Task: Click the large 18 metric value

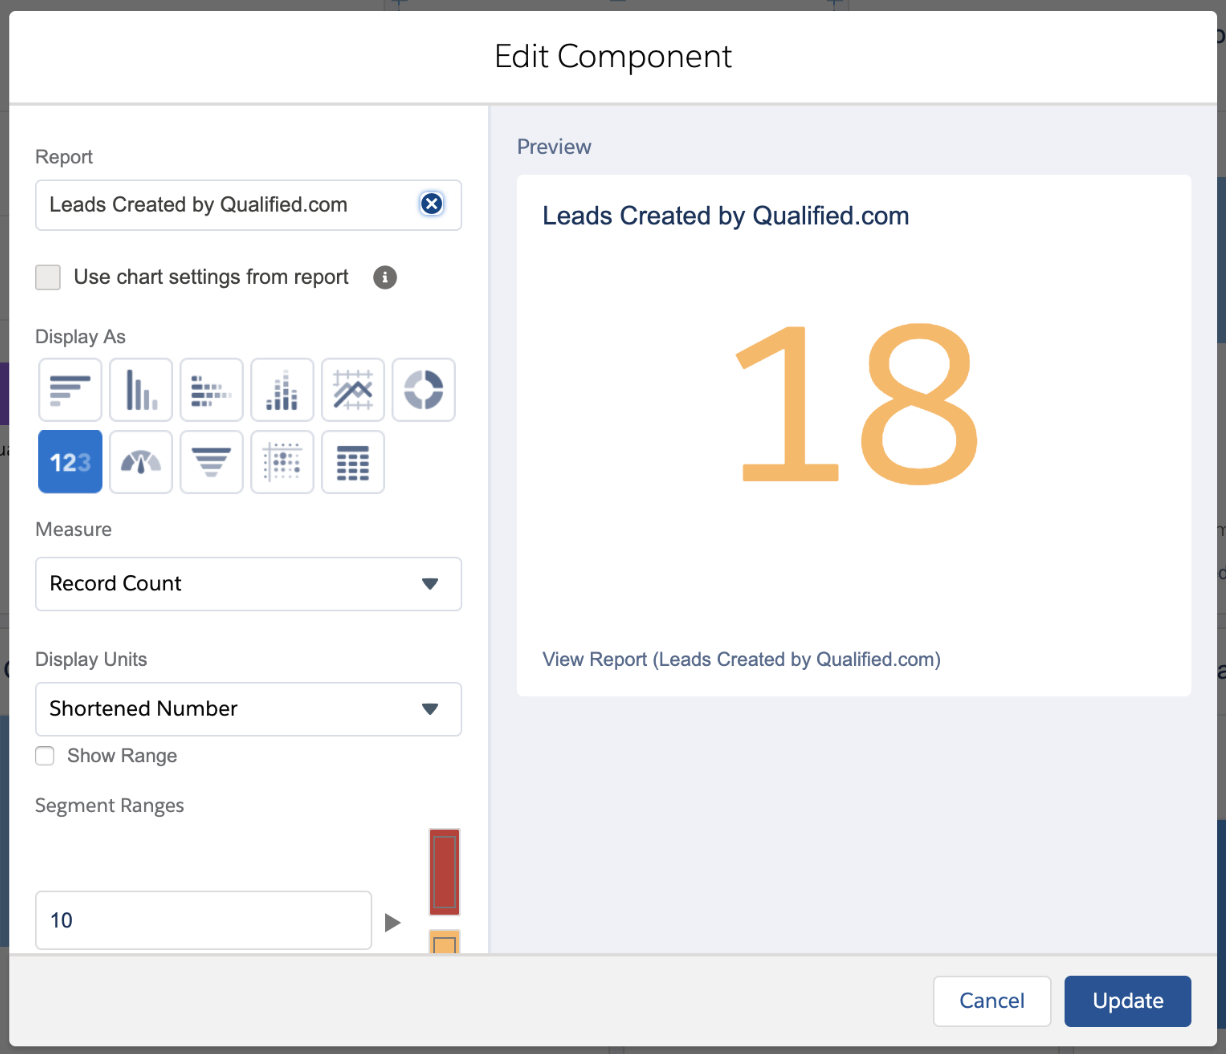Action: pos(857,404)
